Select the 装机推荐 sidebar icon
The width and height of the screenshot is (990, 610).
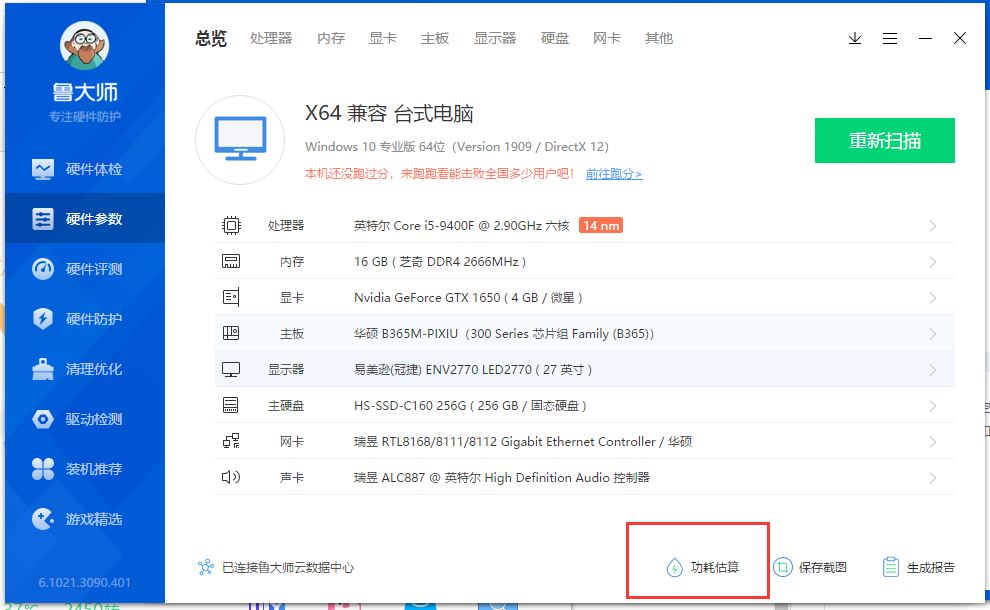pyautogui.click(x=43, y=469)
